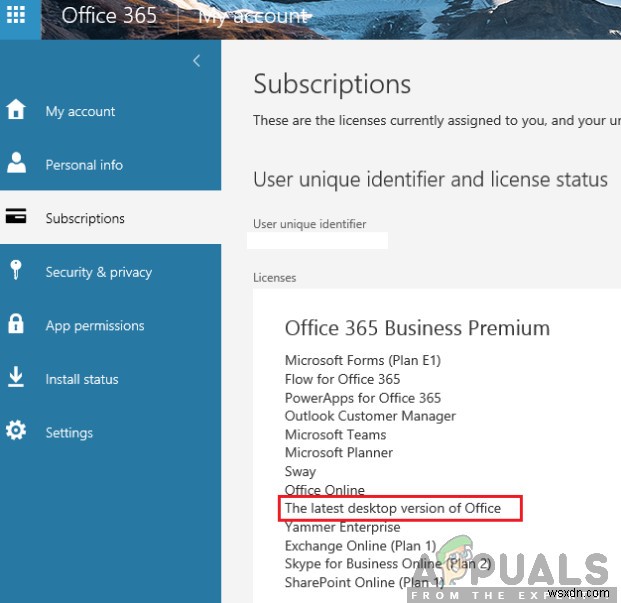The height and width of the screenshot is (603, 621).
Task: Click the padlock icon for App permissions
Action: pos(16,325)
